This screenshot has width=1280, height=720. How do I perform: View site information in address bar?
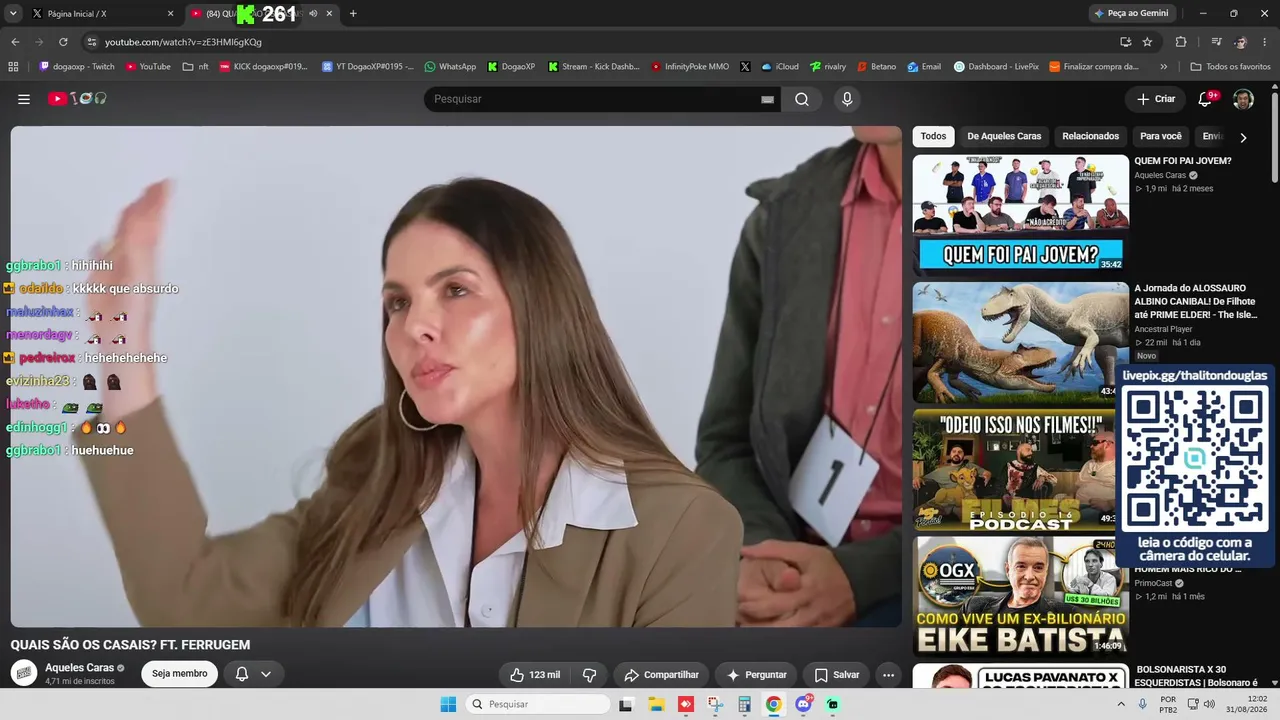(92, 42)
